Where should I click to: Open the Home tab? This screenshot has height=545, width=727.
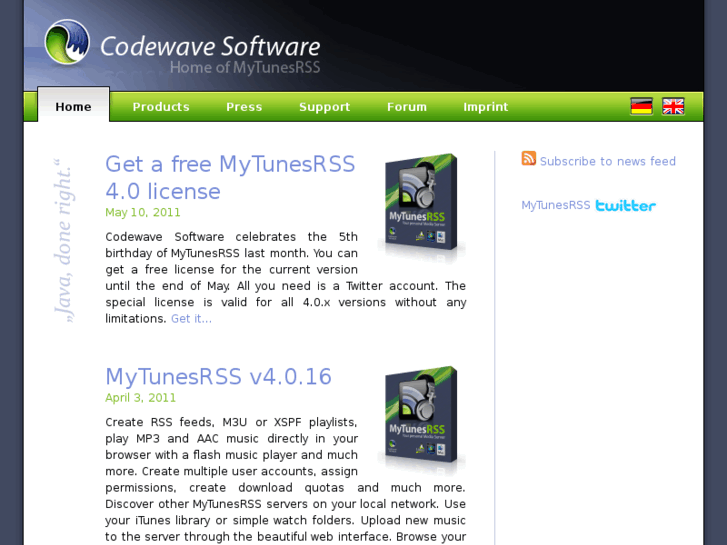point(73,106)
